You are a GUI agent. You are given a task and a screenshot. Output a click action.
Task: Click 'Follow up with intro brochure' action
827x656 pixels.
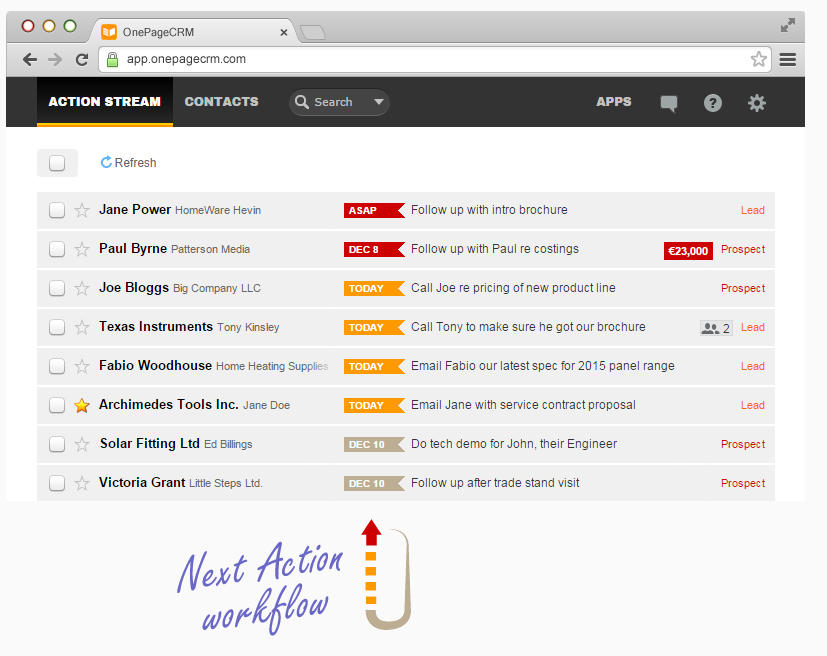[489, 210]
